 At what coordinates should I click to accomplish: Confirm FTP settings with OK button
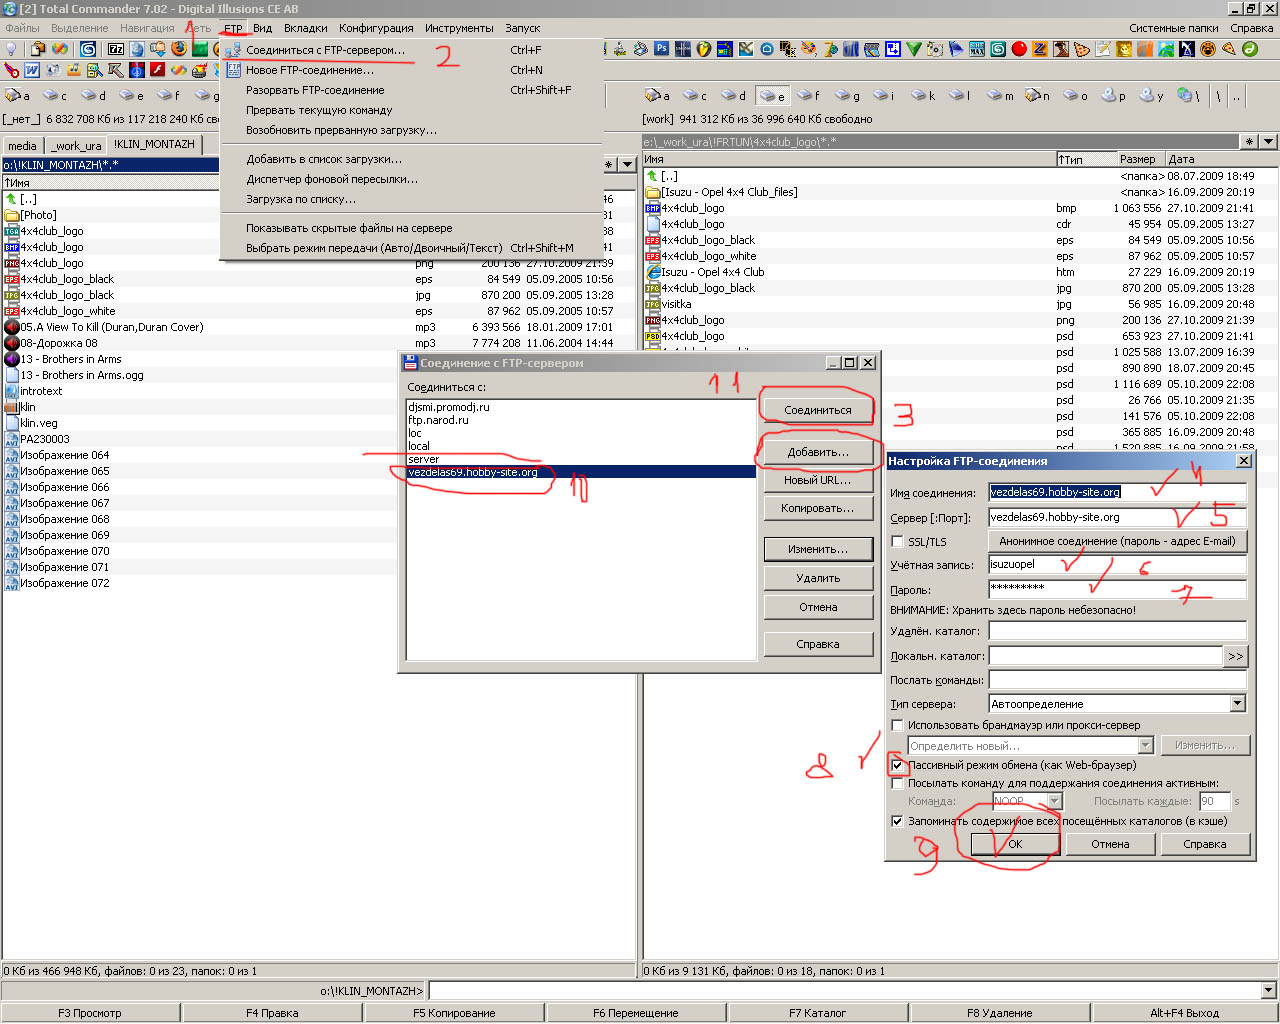(x=1015, y=844)
